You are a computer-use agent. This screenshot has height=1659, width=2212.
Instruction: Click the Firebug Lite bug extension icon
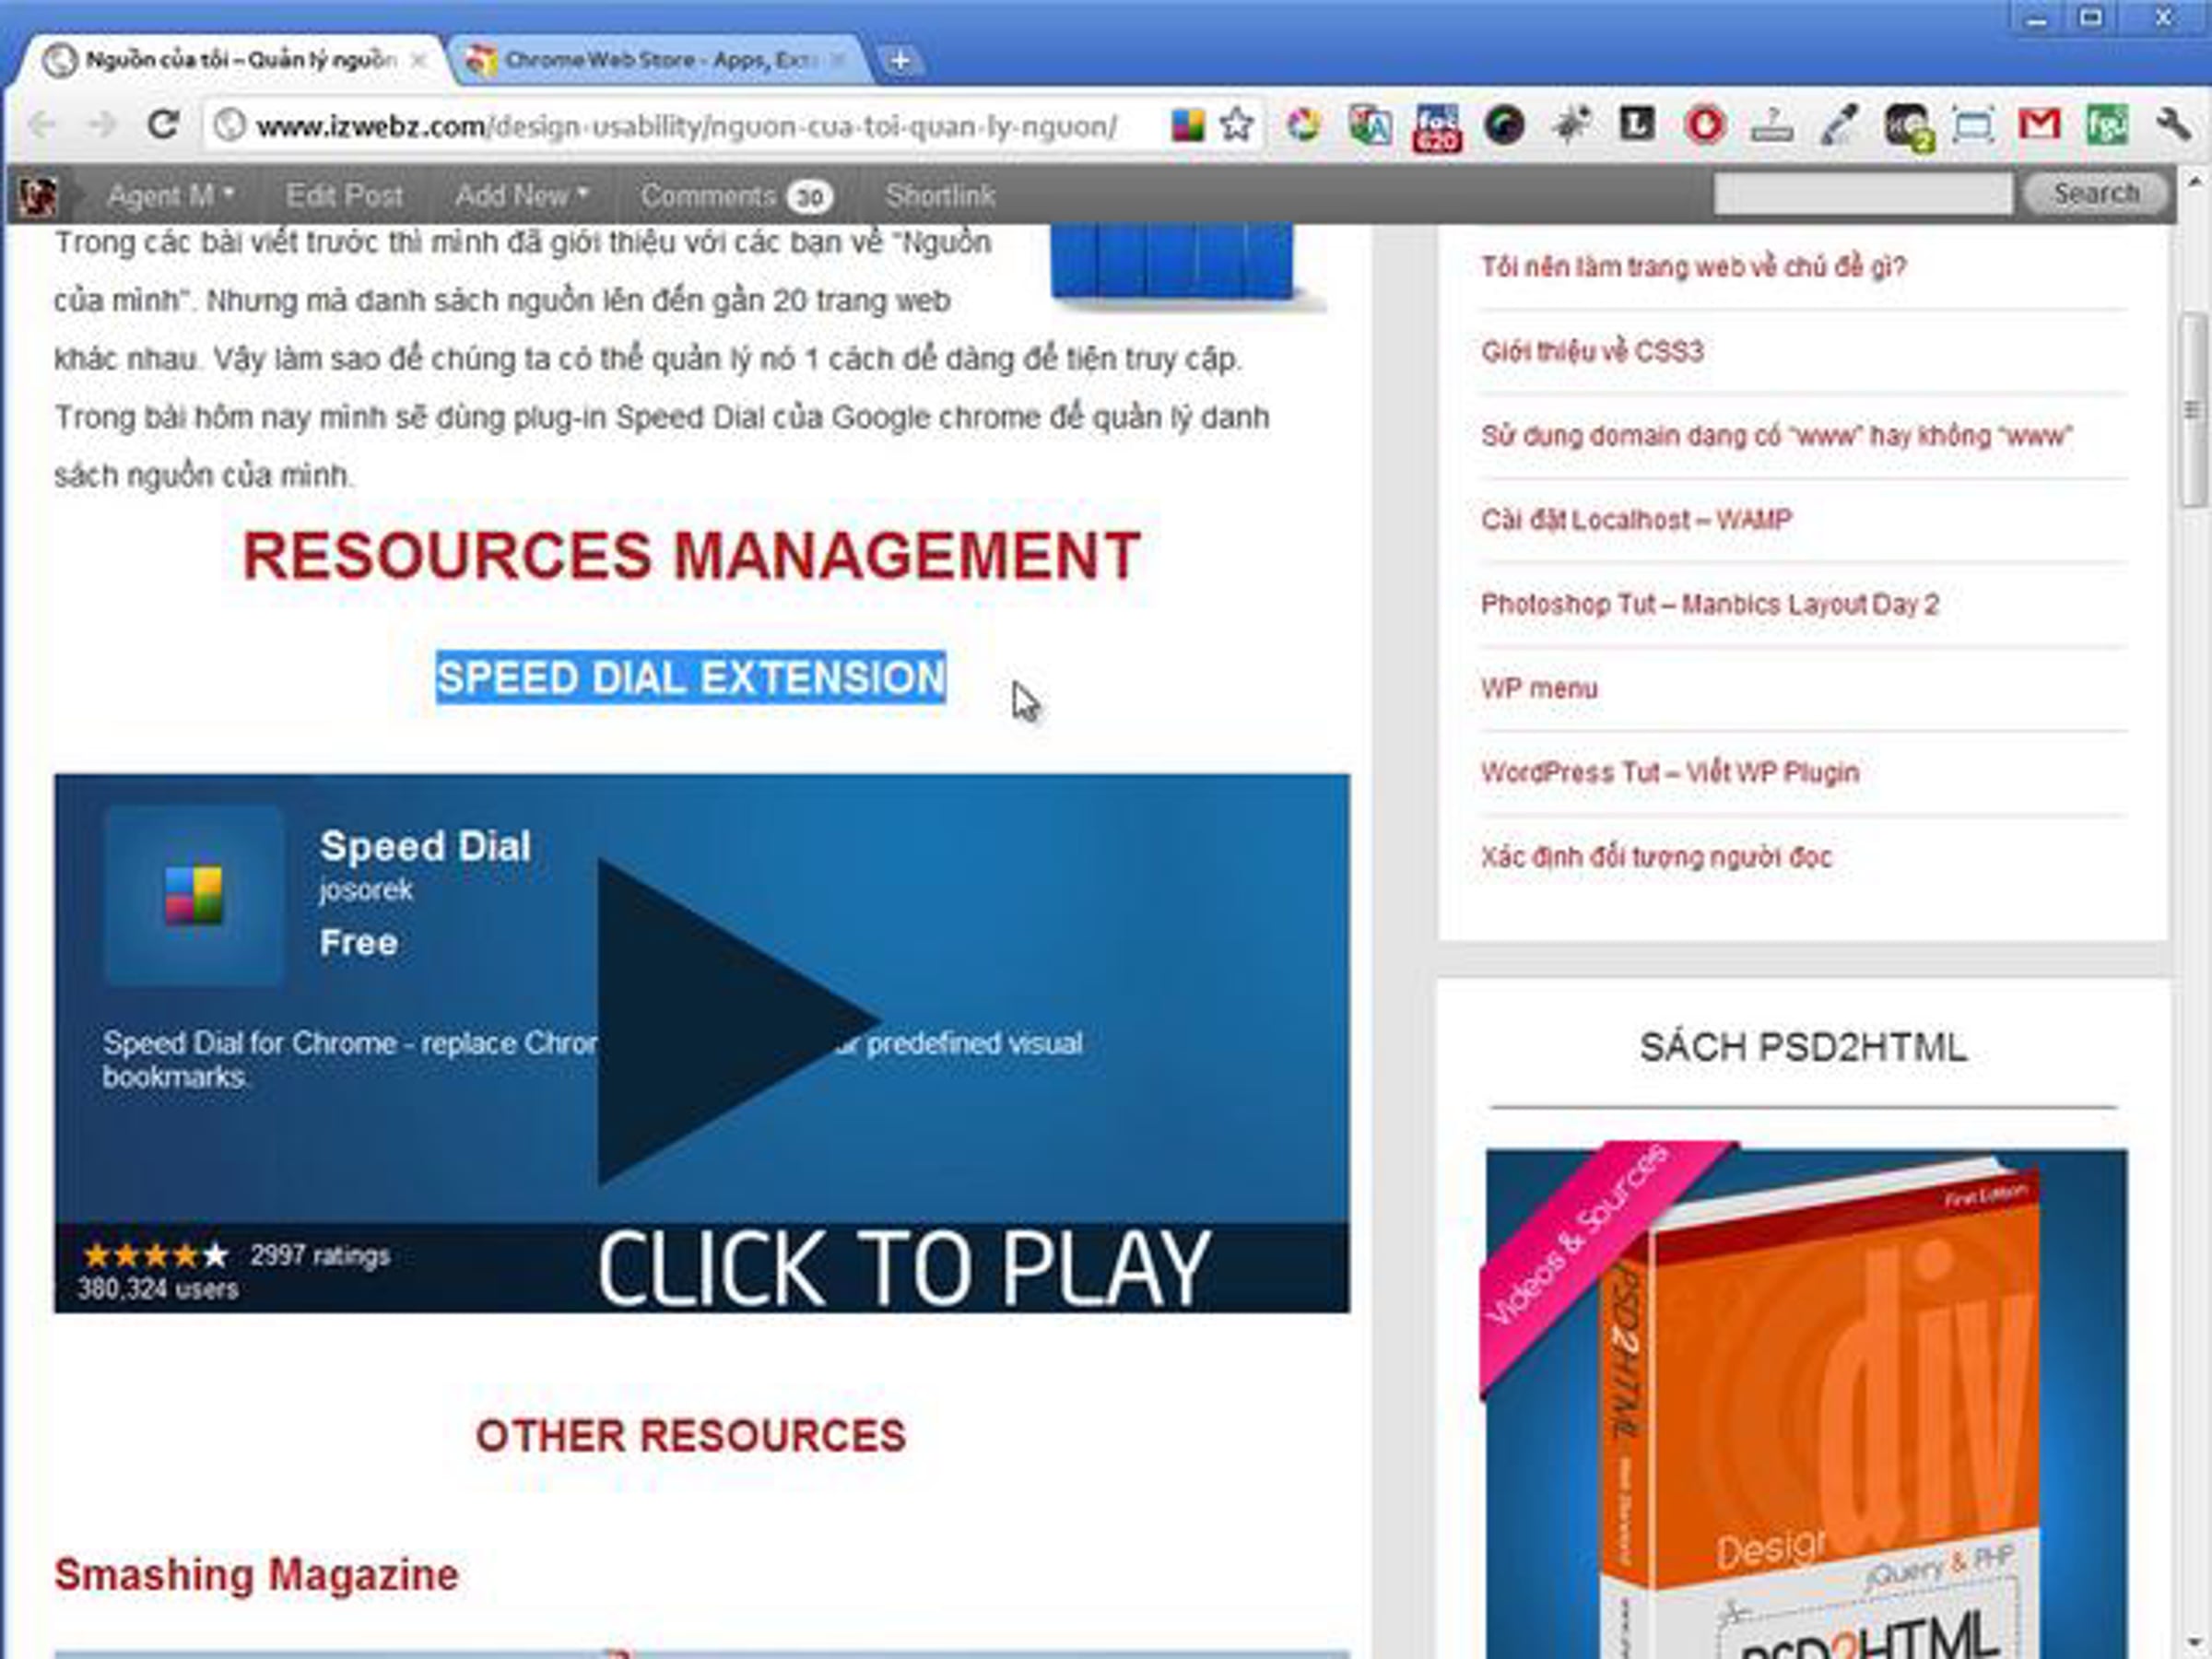pos(1571,126)
